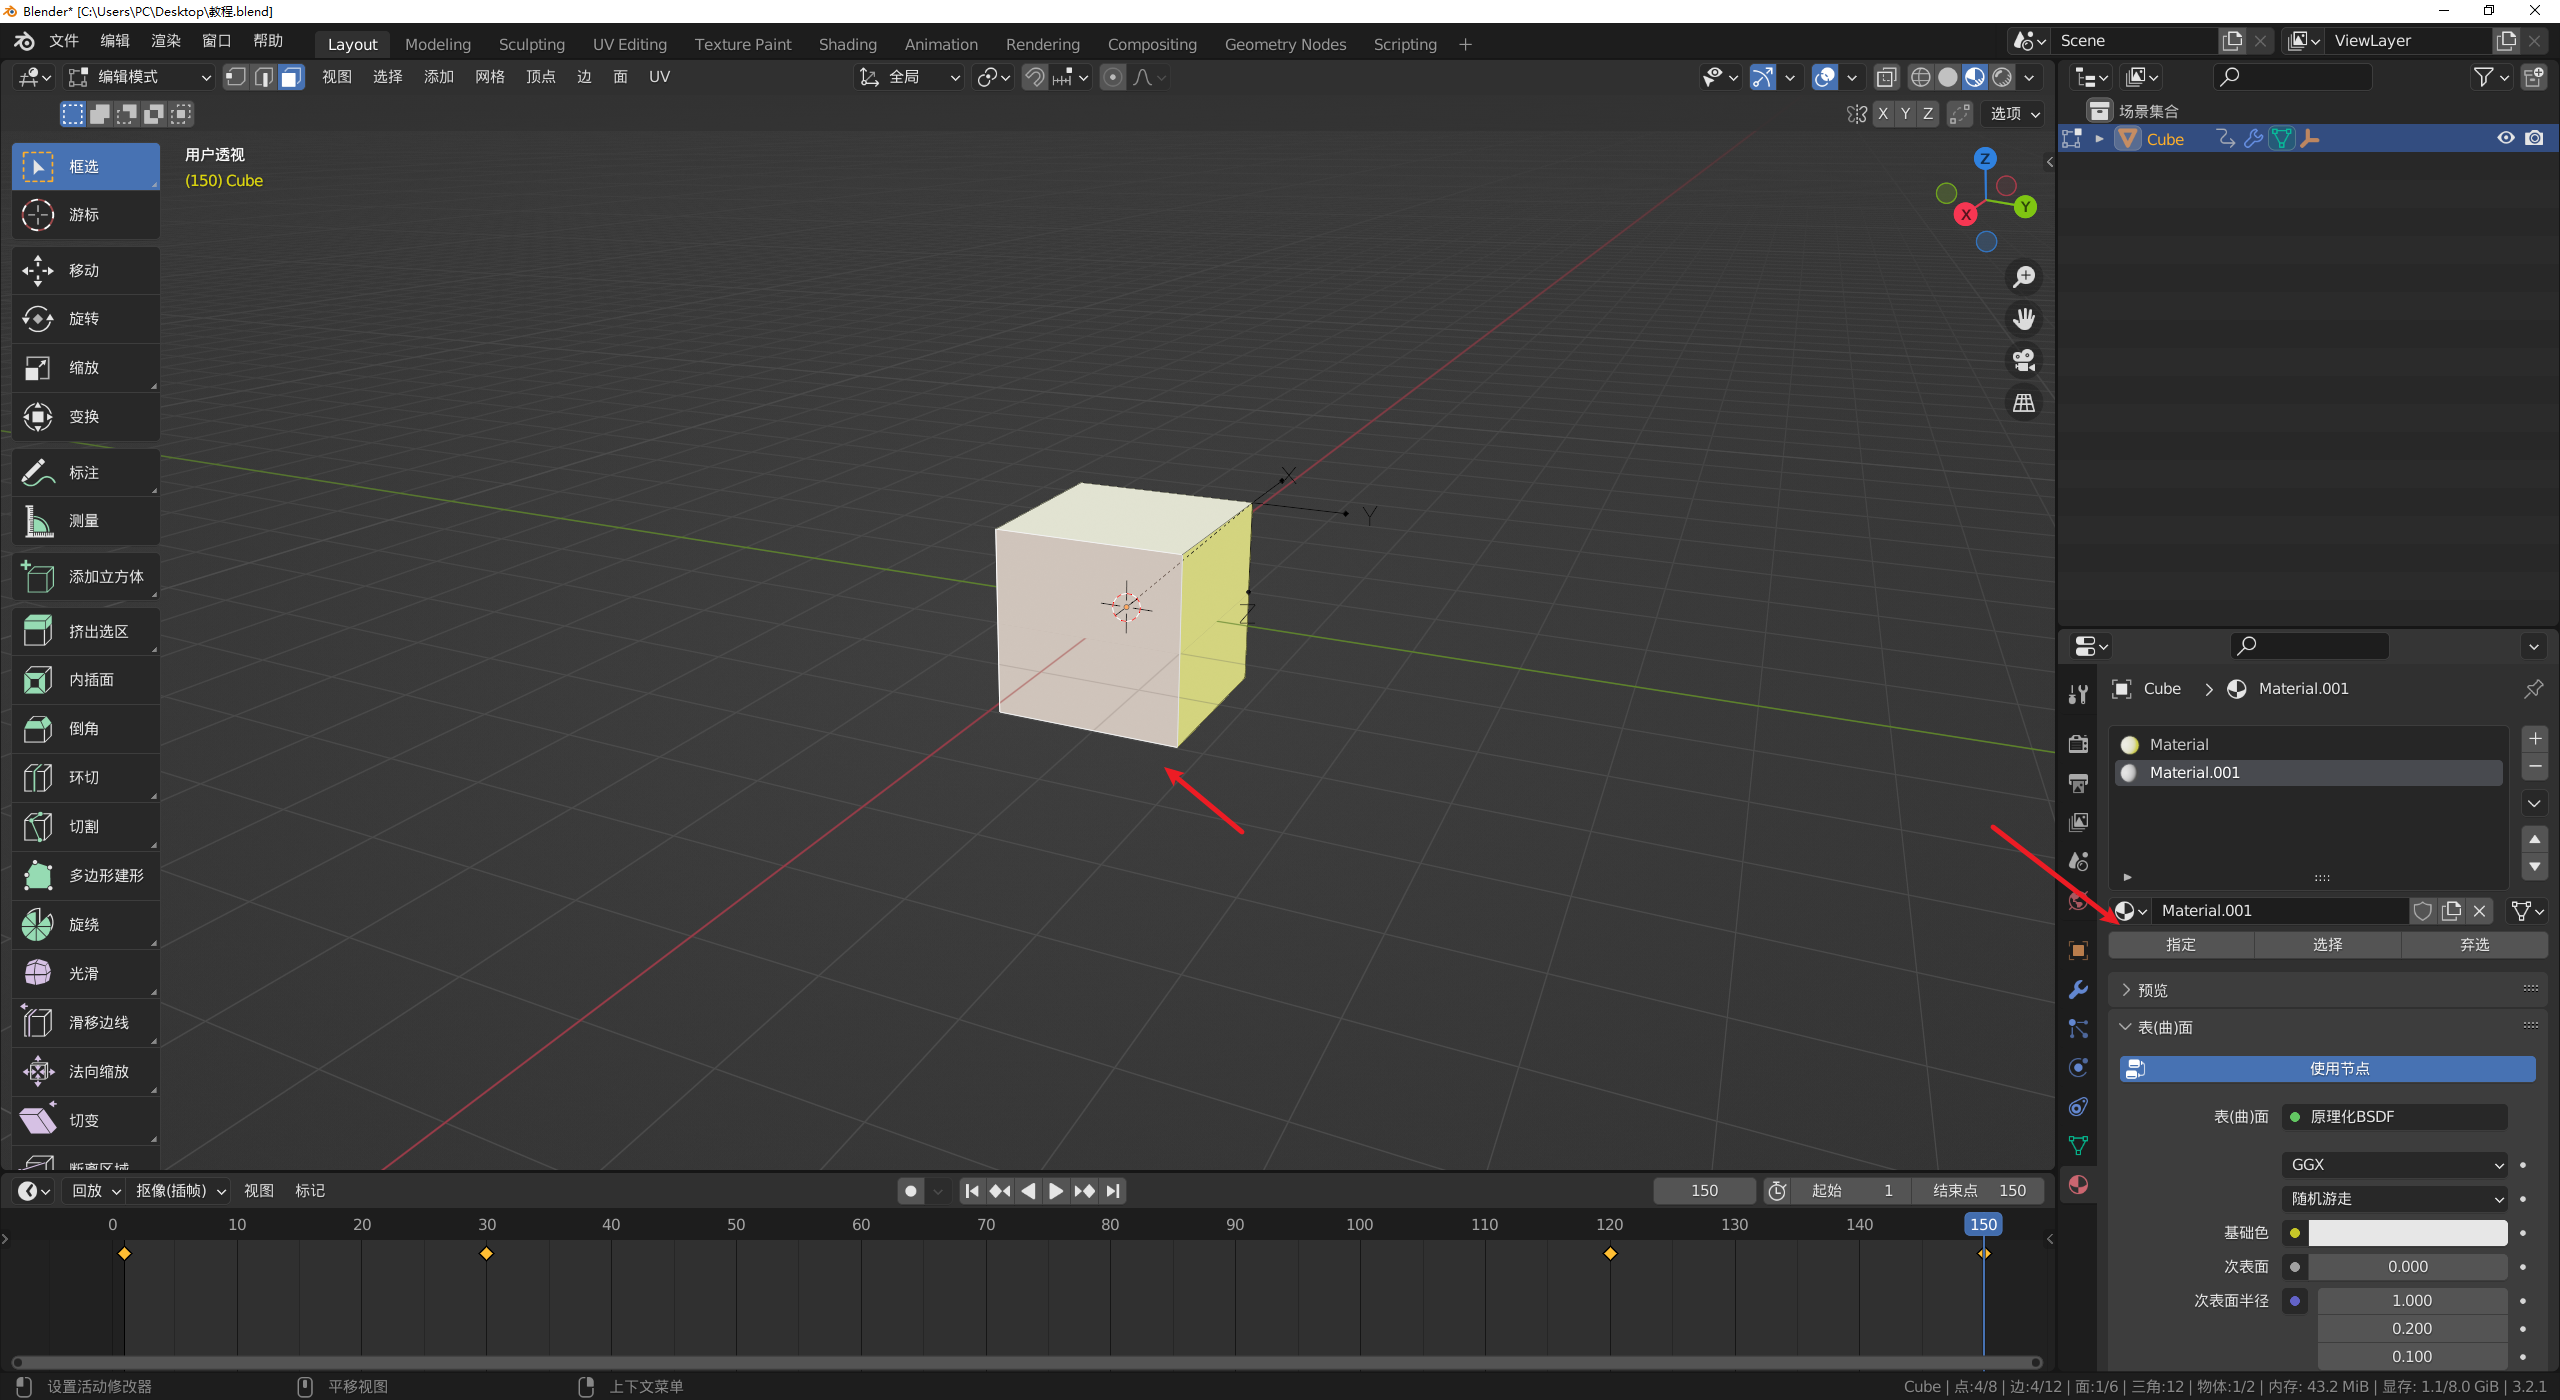Expand the 预览 (Preview) panel

tap(2152, 990)
